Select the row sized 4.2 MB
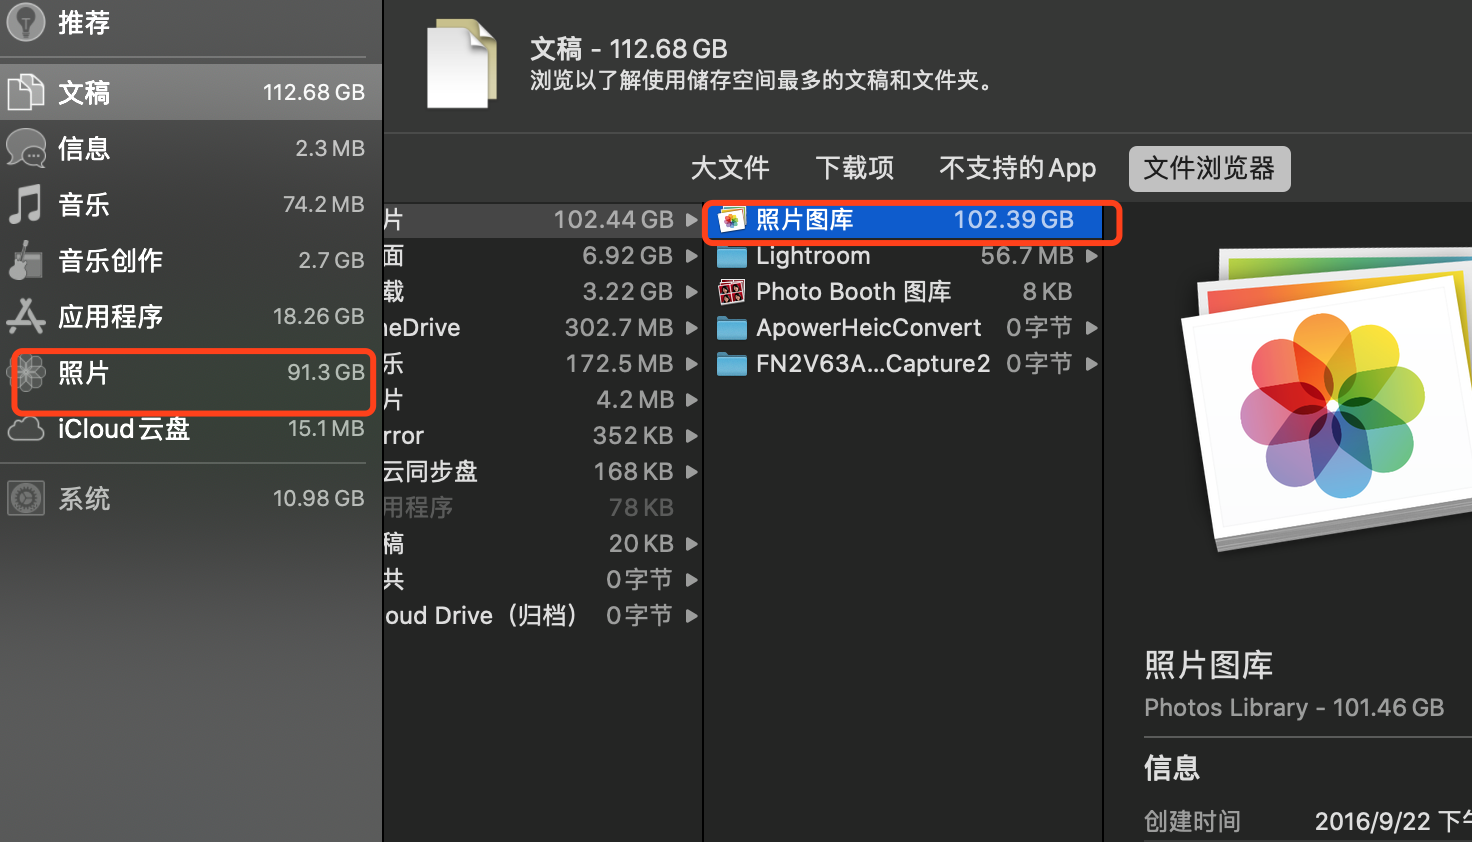Image resolution: width=1472 pixels, height=842 pixels. (x=542, y=400)
